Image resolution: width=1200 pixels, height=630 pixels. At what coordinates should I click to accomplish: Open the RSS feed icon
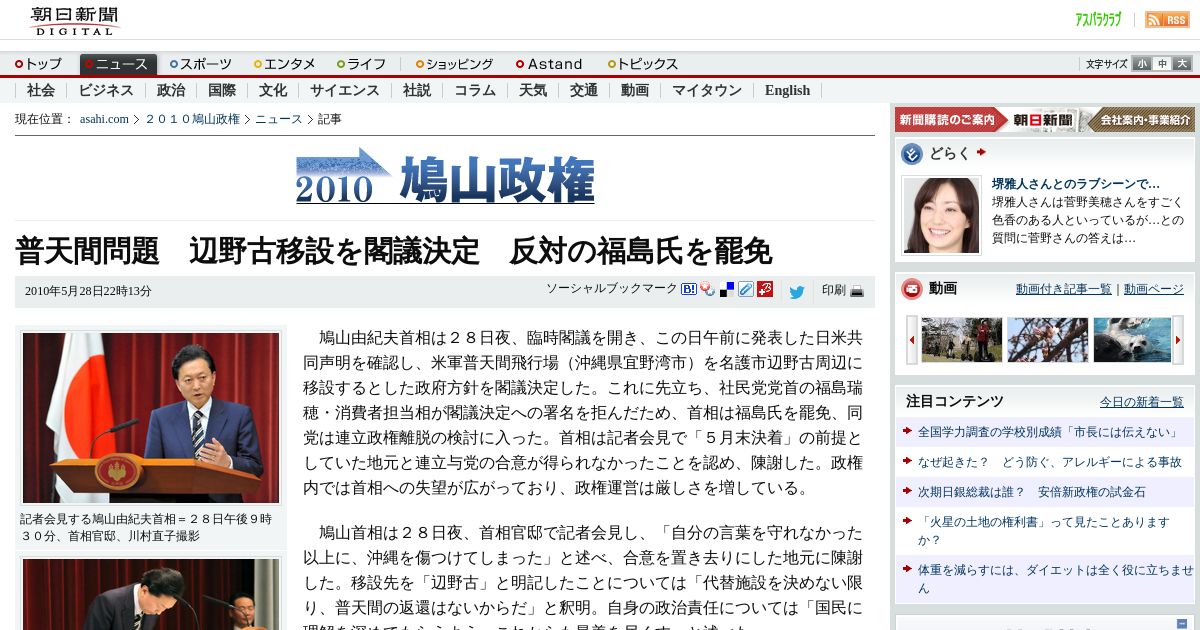1167,19
